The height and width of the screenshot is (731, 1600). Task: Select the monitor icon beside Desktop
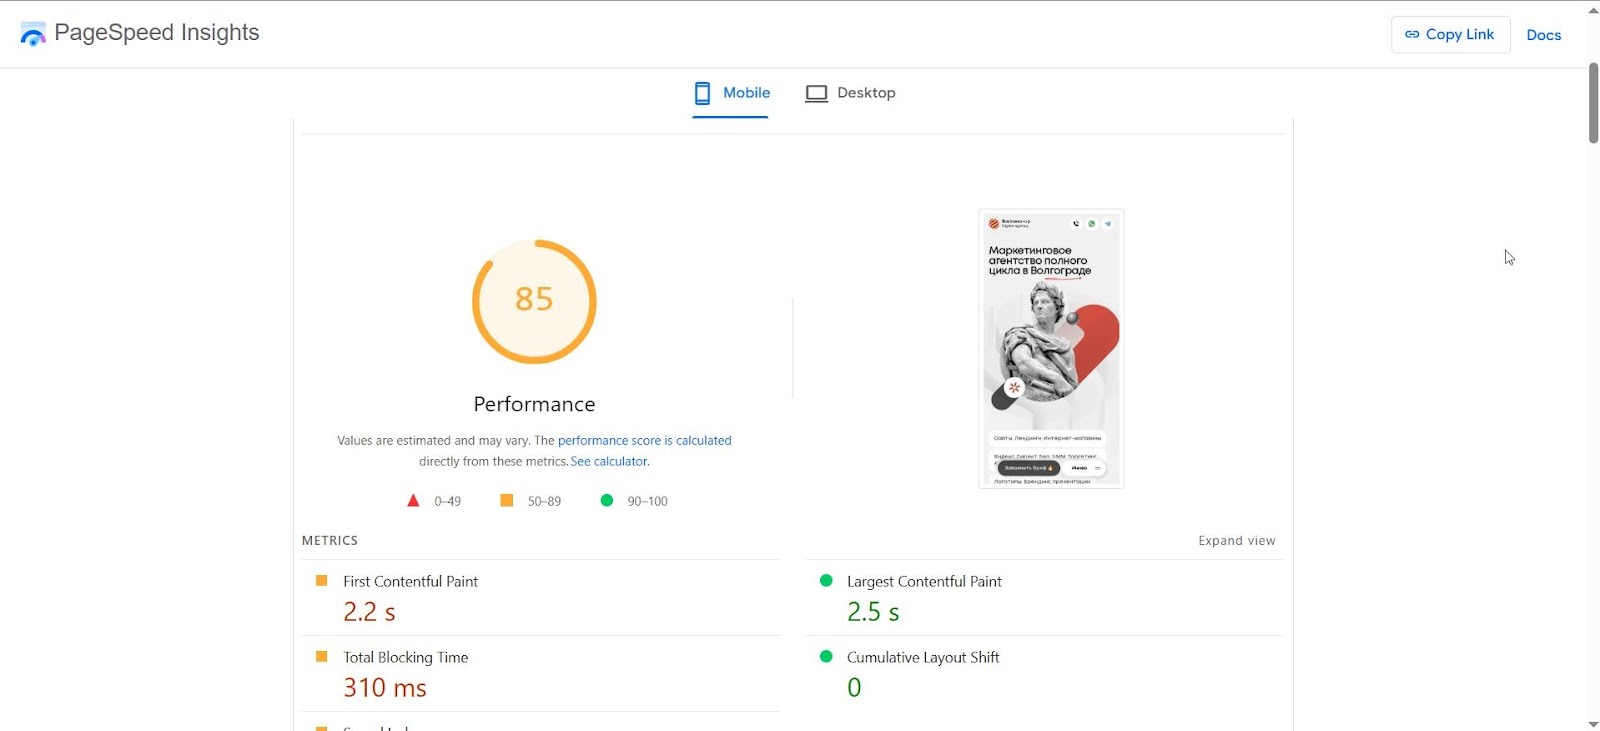816,93
